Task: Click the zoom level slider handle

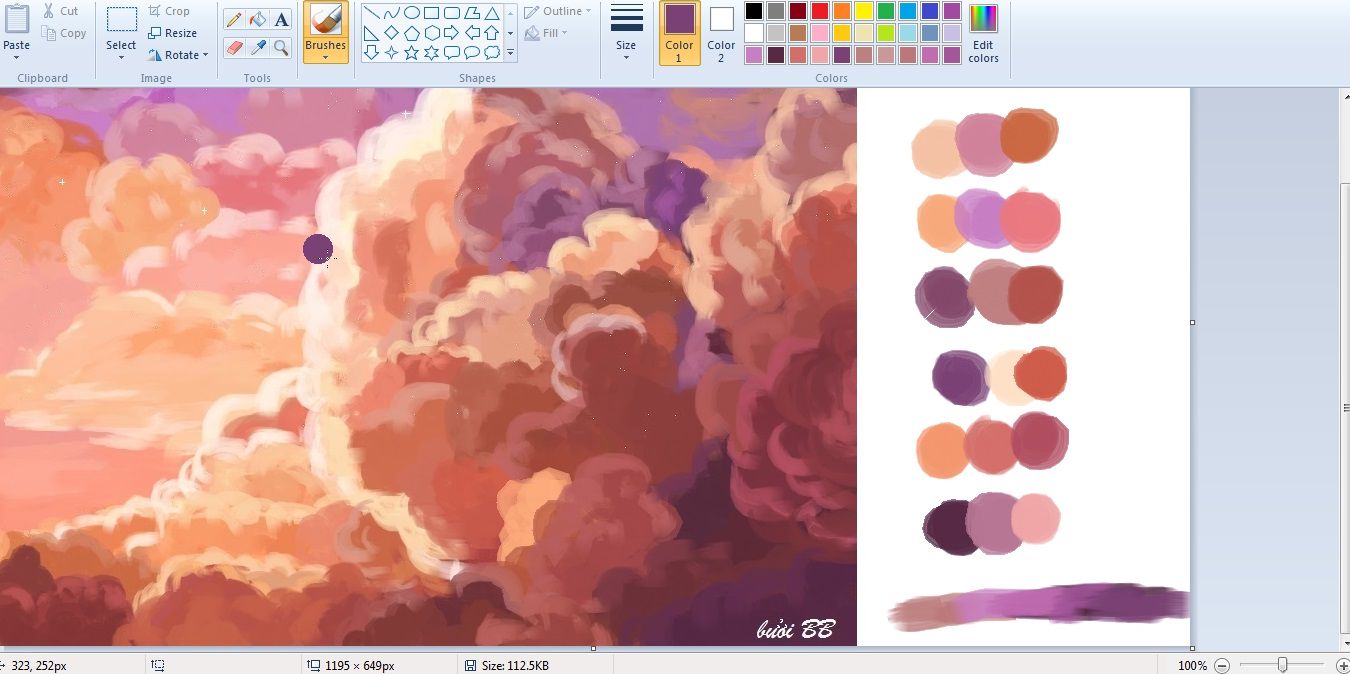Action: pos(1282,665)
